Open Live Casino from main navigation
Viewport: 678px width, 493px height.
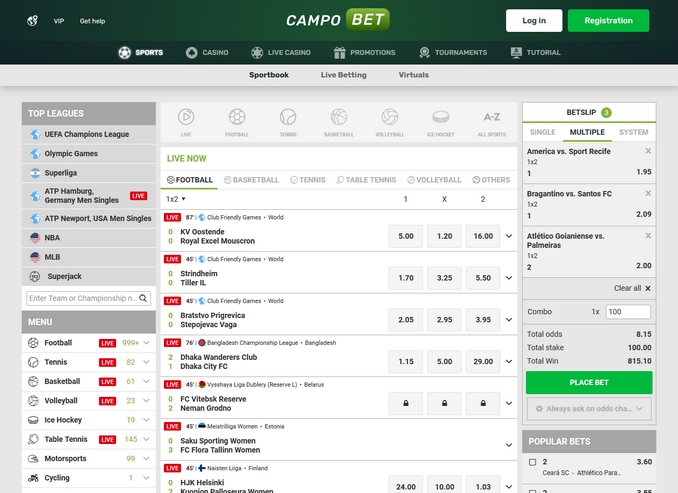281,52
